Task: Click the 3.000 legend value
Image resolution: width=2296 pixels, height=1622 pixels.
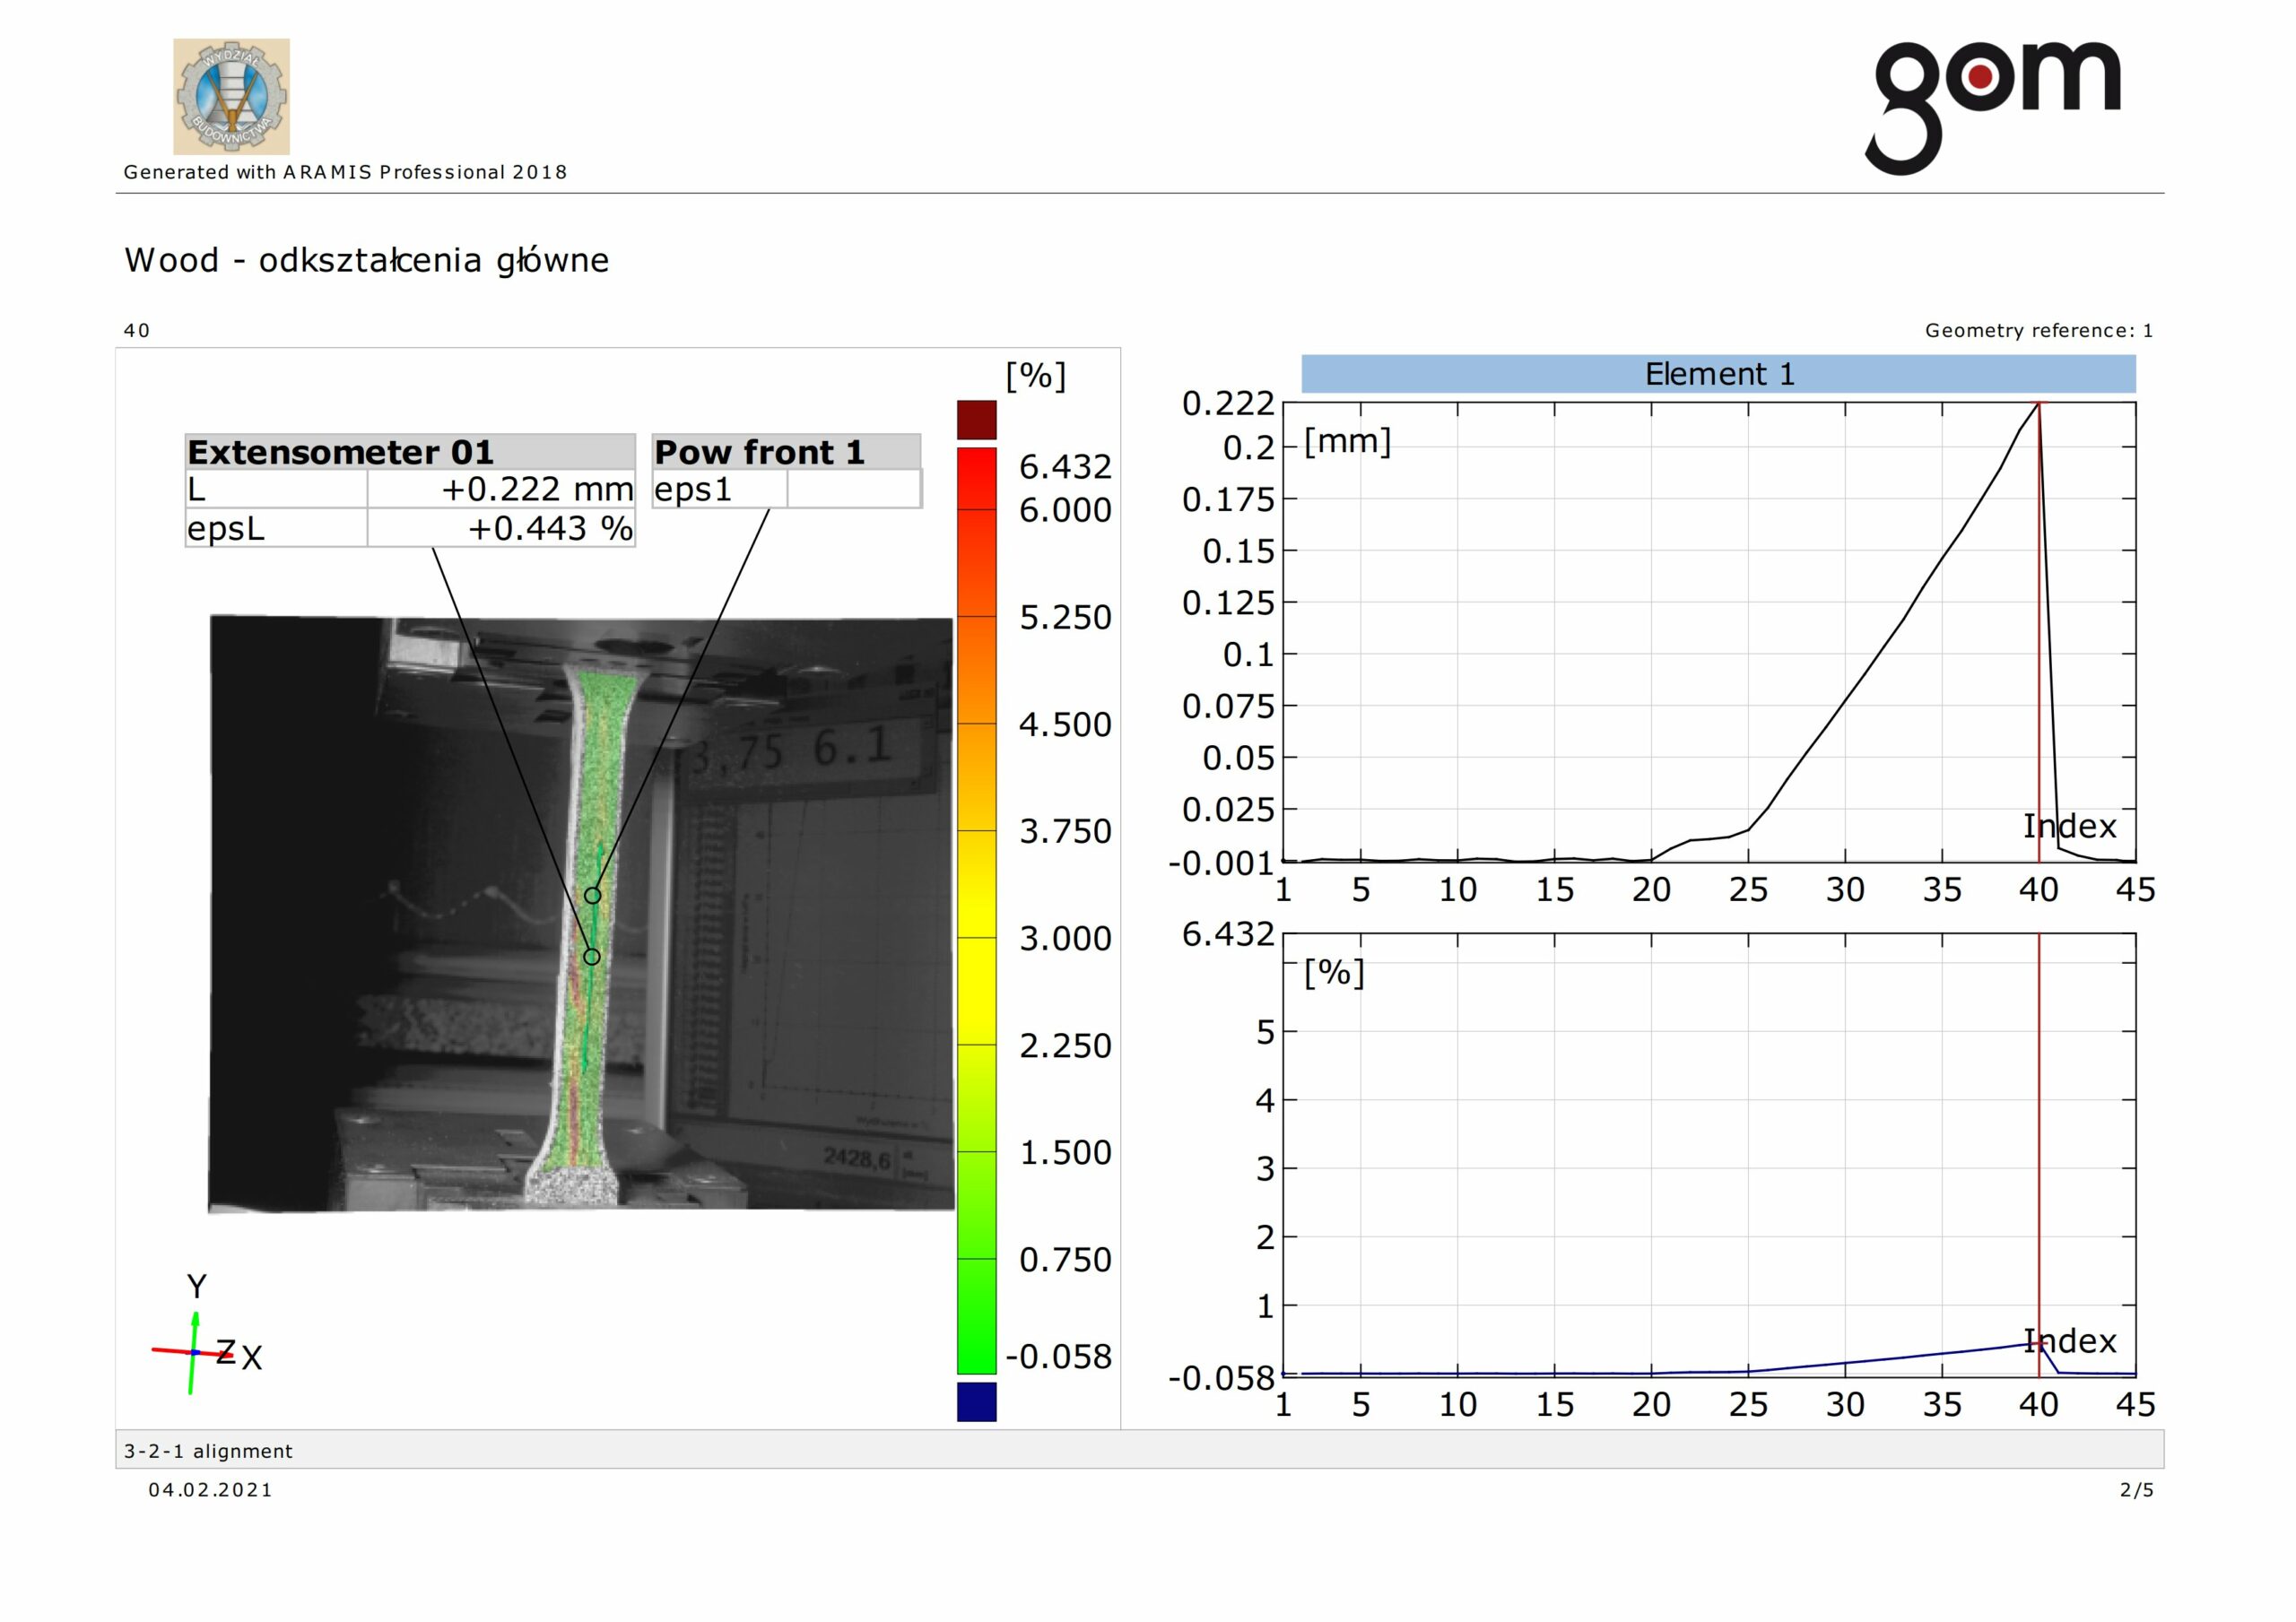Action: coord(1065,939)
